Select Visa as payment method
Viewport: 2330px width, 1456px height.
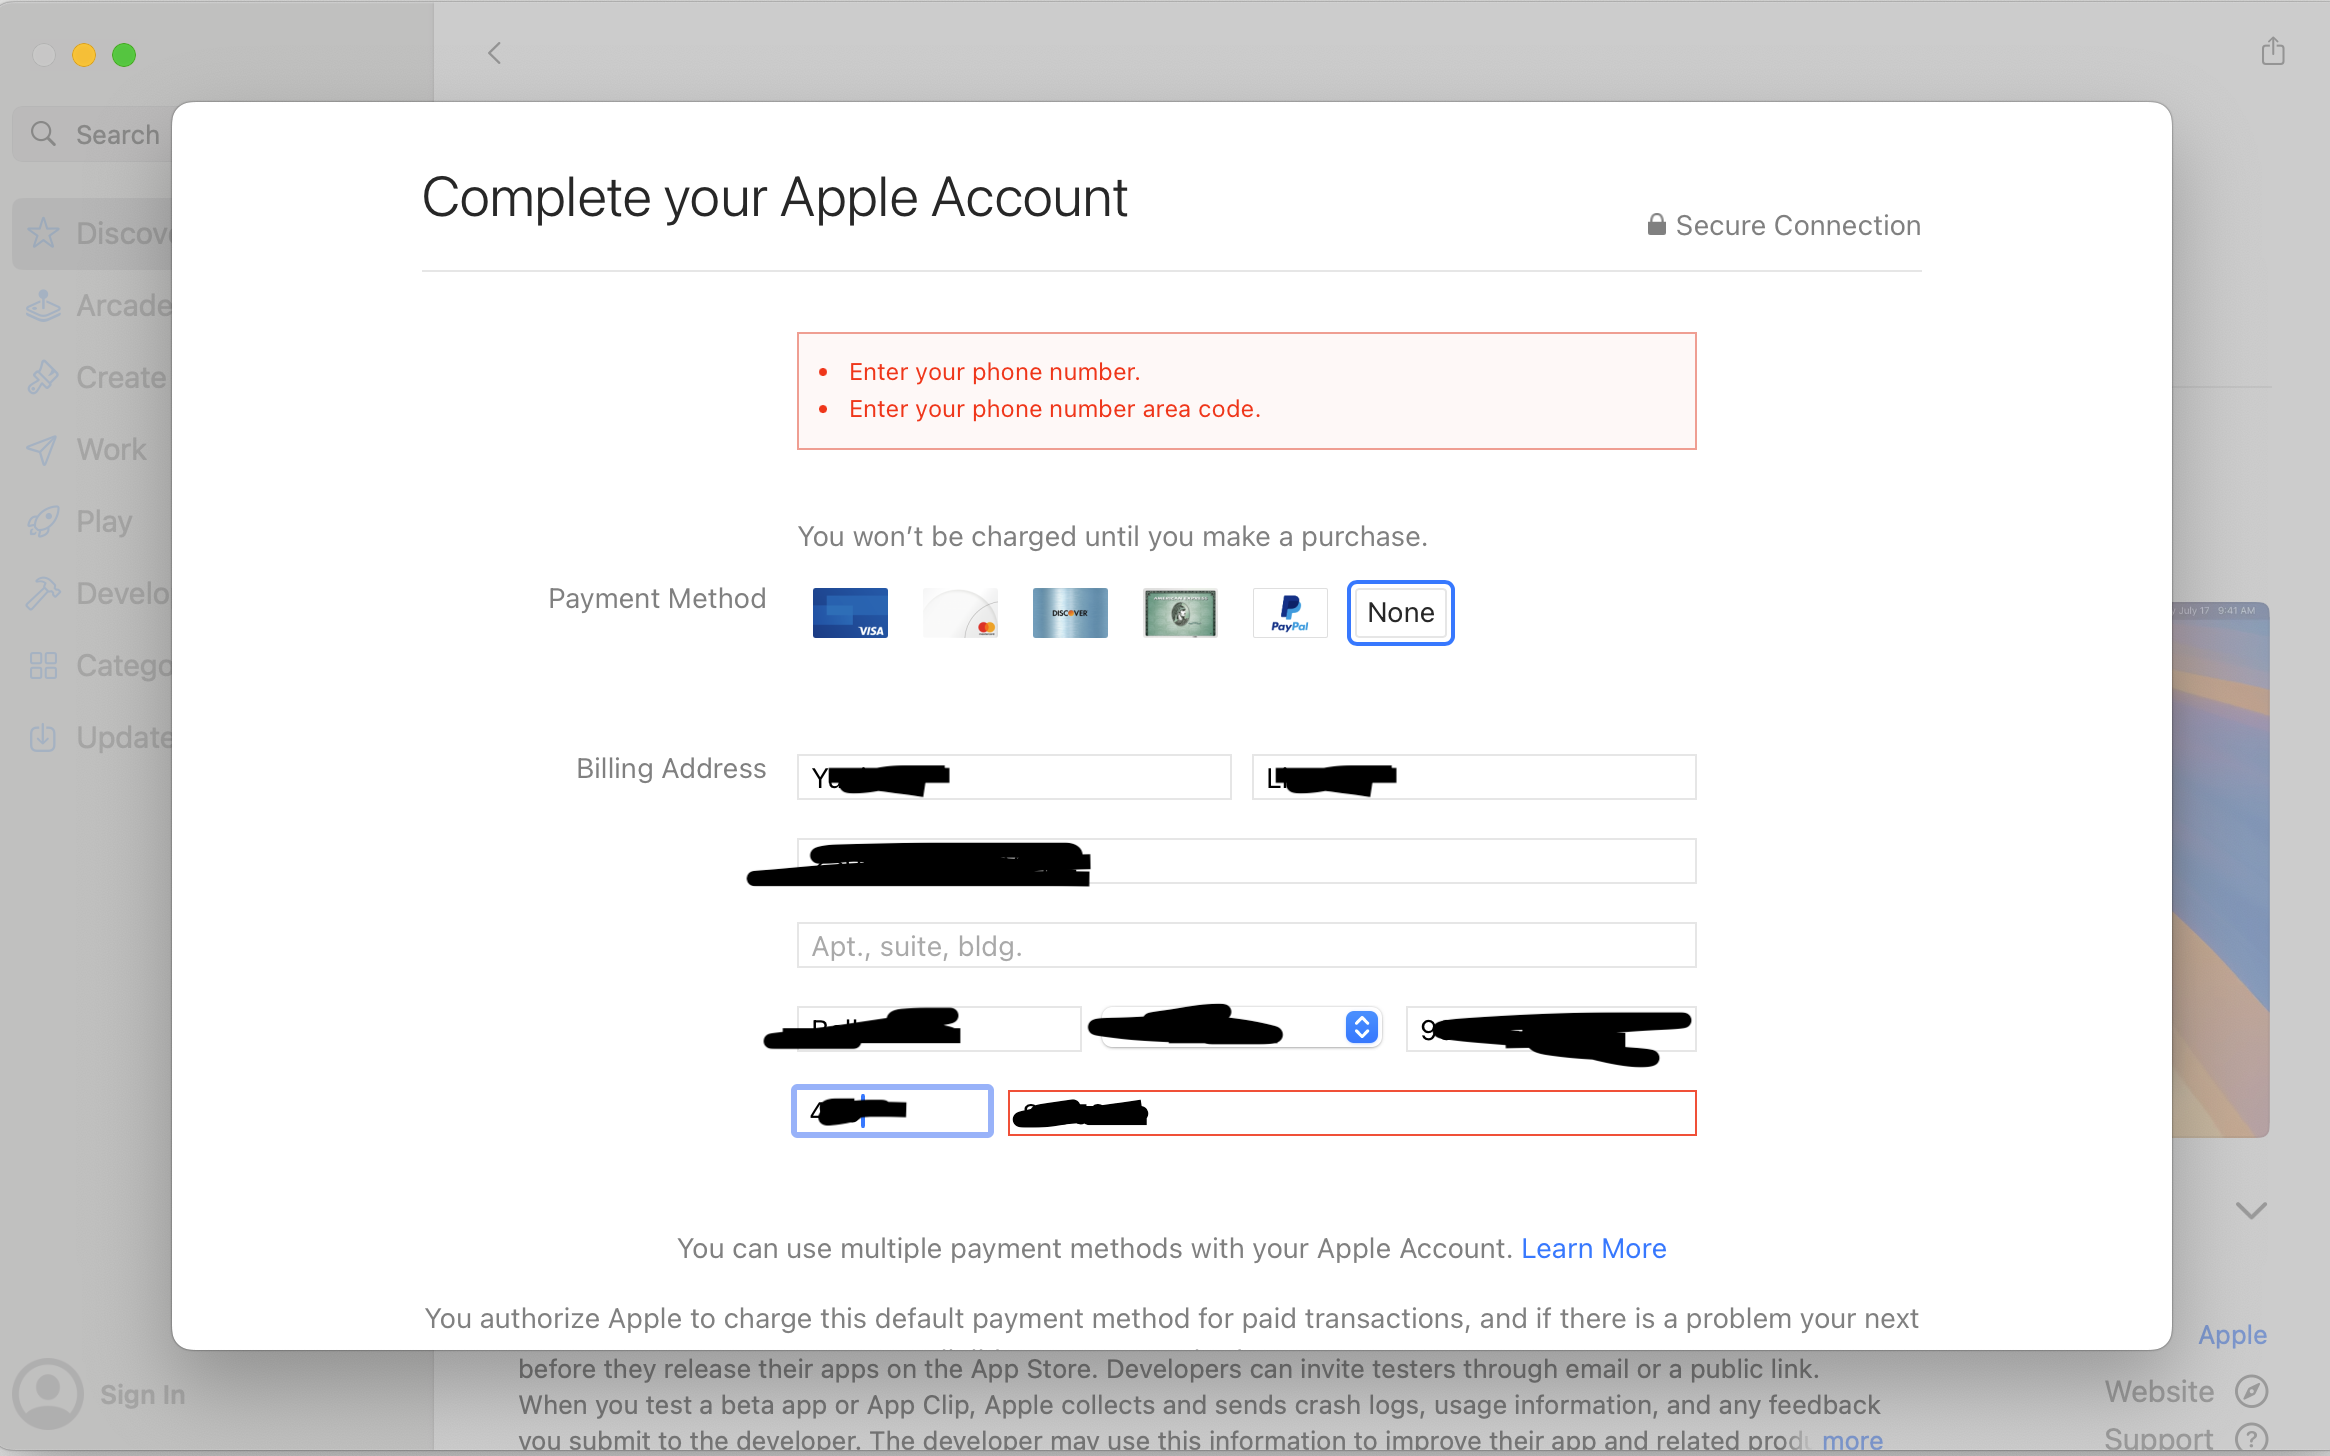[x=850, y=613]
